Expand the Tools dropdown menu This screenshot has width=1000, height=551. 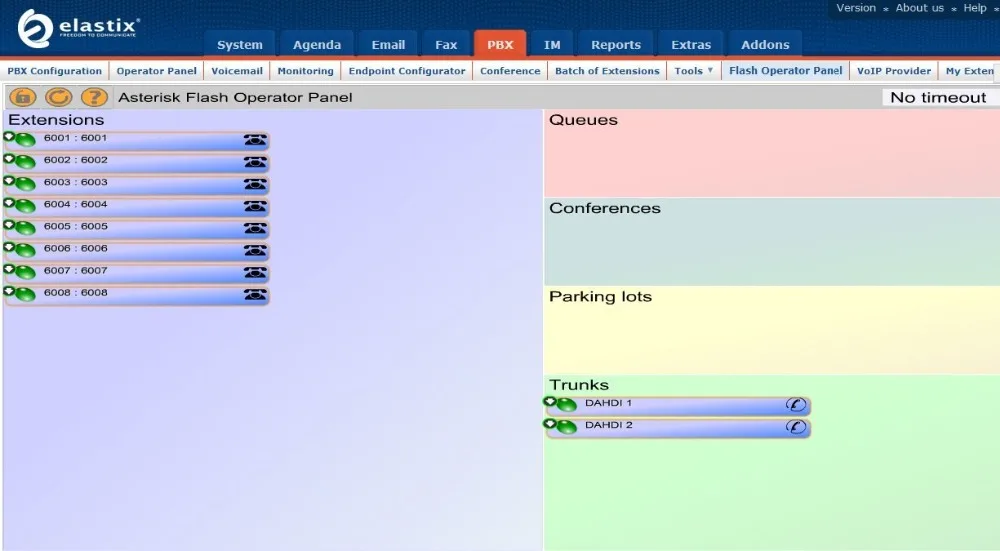694,71
